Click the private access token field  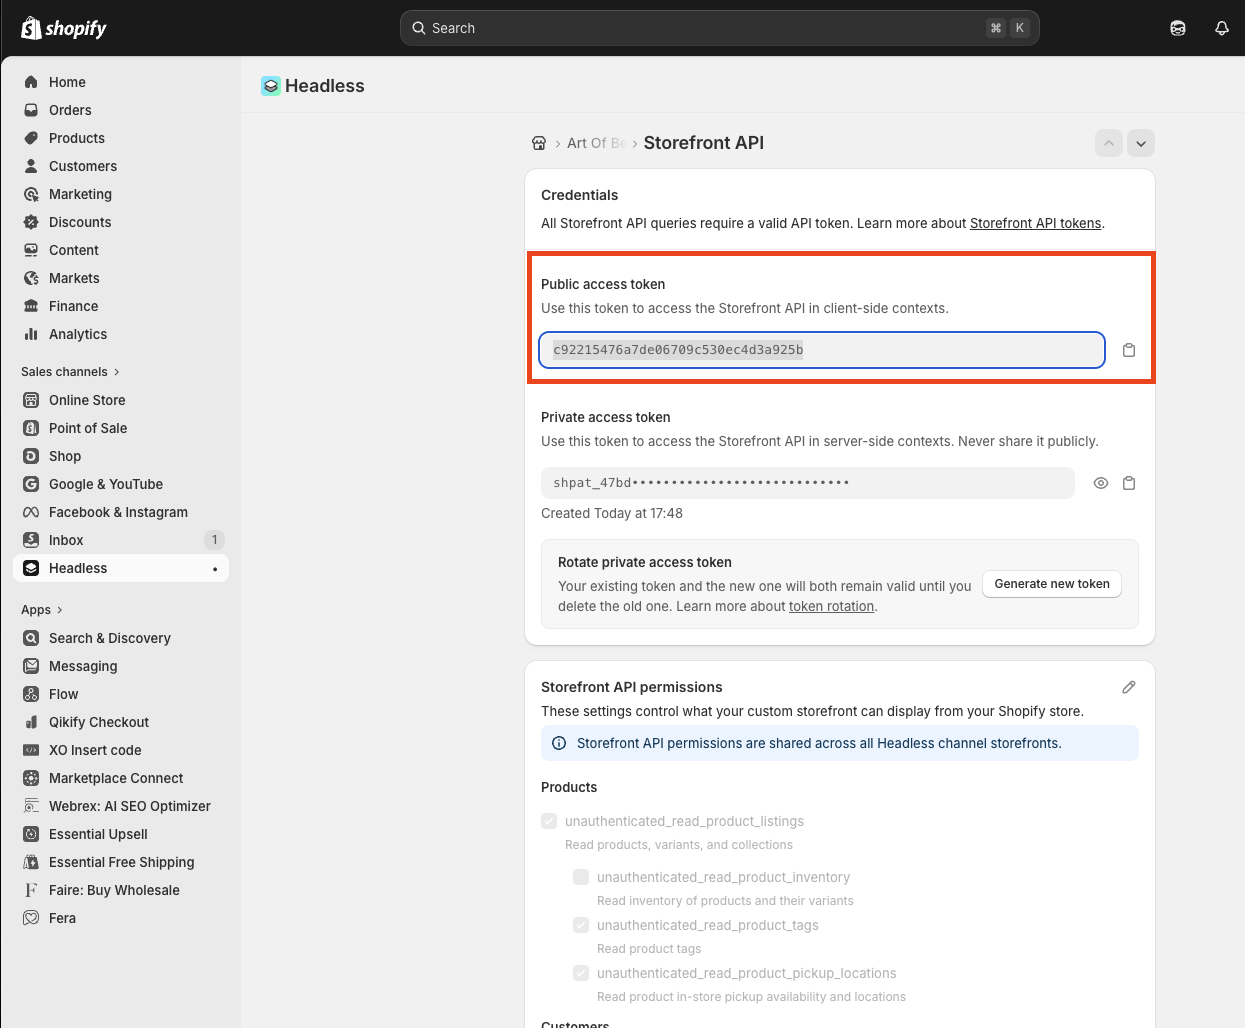[x=808, y=483]
